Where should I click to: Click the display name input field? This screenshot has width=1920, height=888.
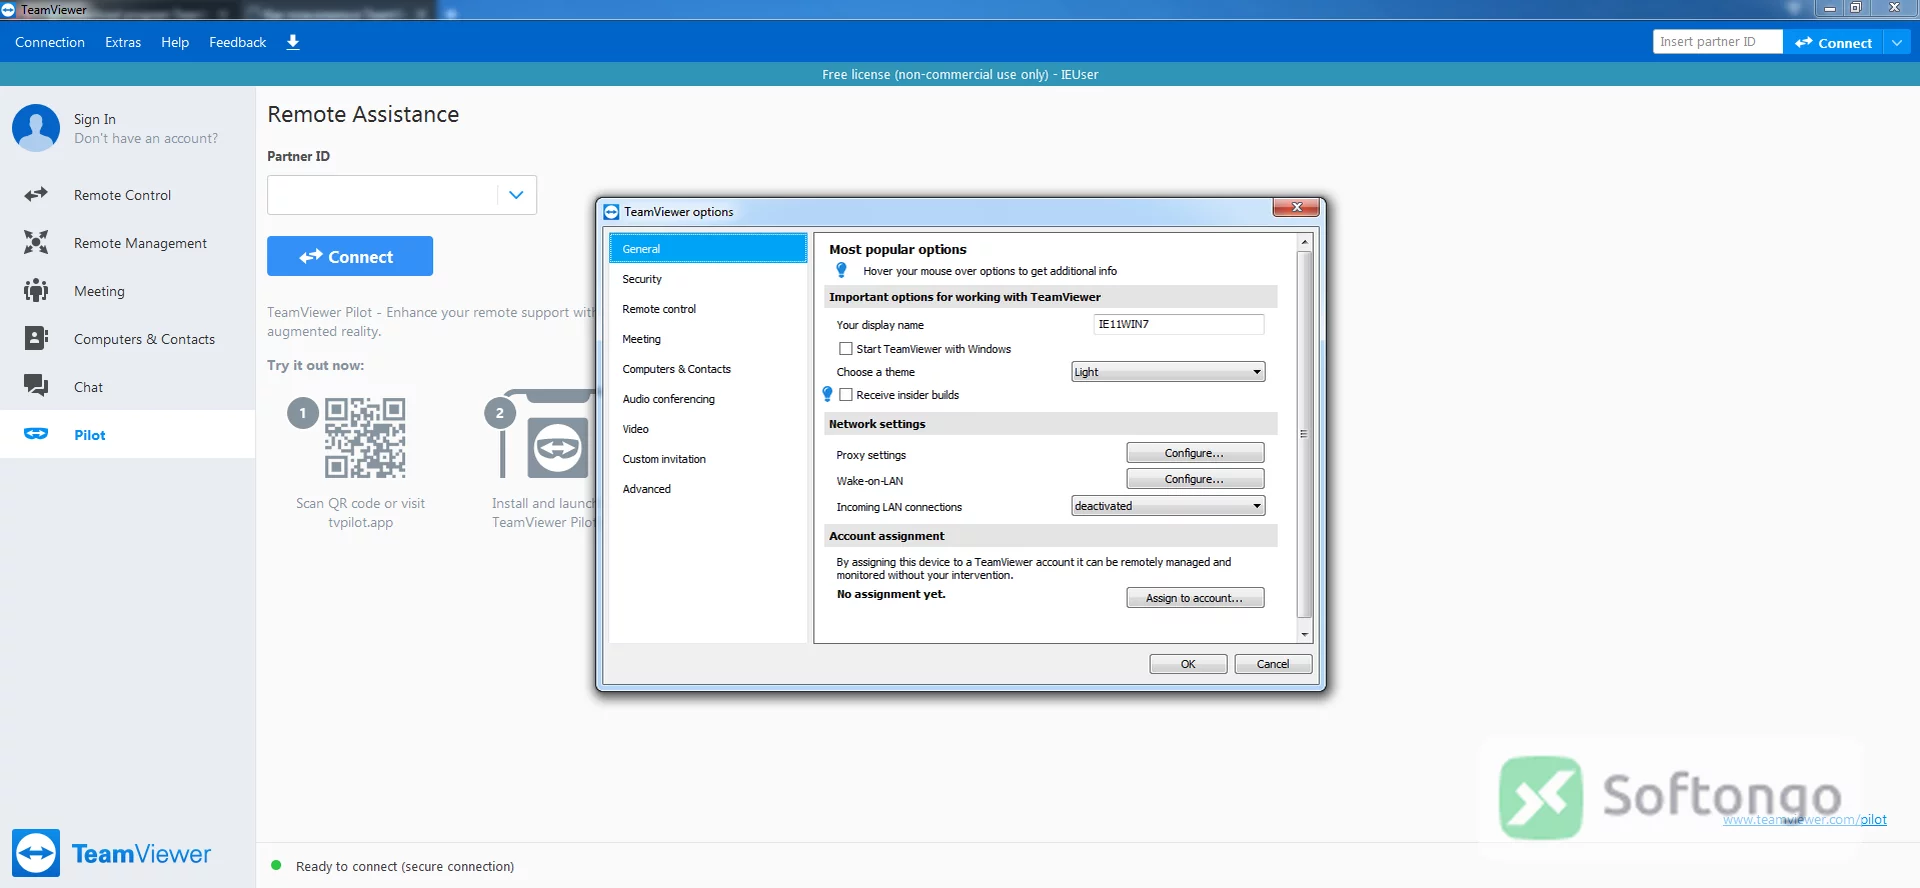tap(1179, 324)
